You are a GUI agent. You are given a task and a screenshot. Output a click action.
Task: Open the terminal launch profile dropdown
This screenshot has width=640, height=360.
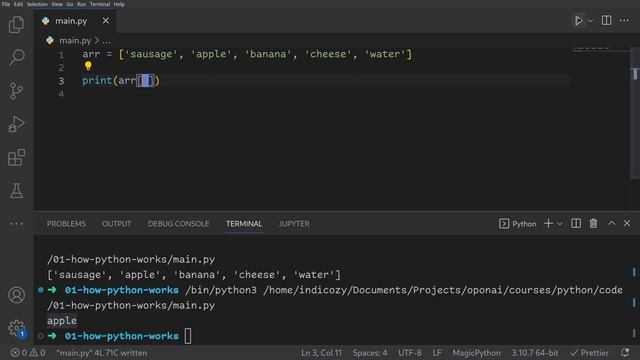click(x=560, y=224)
